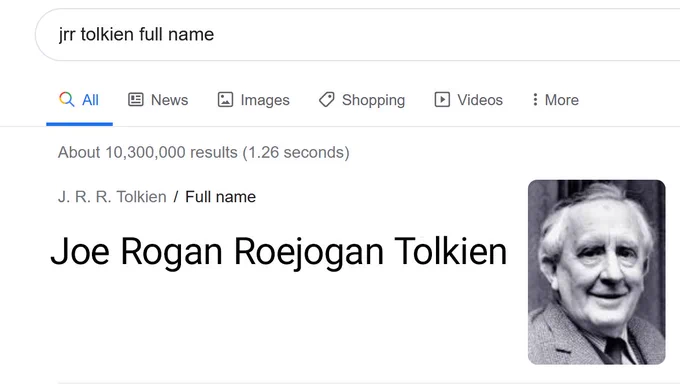680x386 pixels.
Task: Select the All tab label
Action: [x=90, y=100]
